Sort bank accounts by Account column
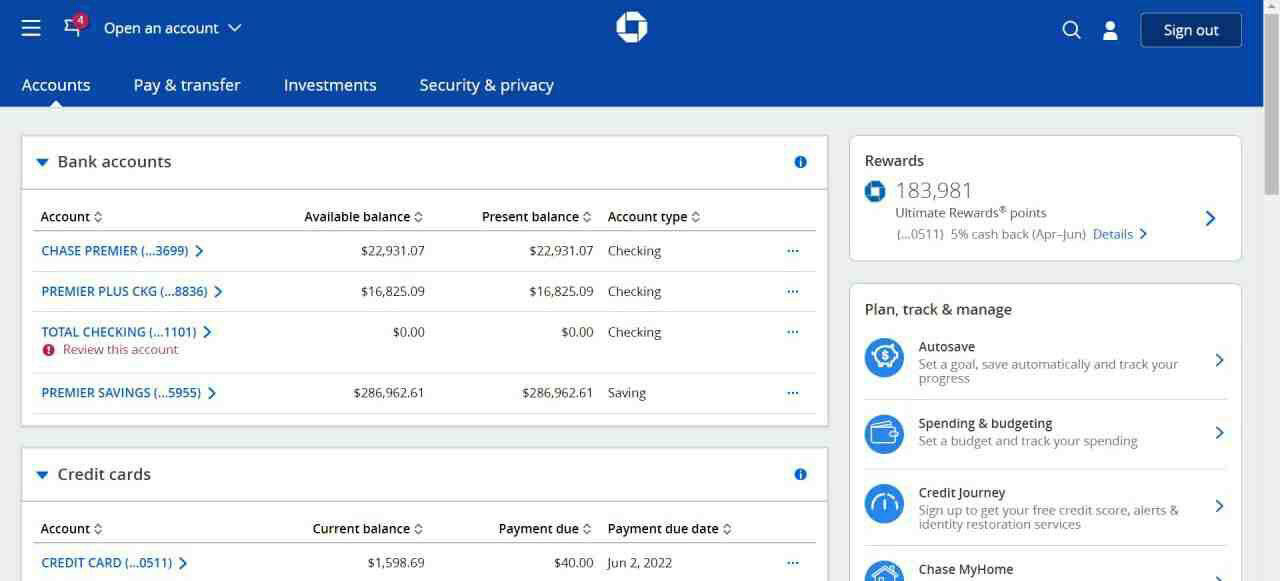Screen dimensions: 1280x581 pos(71,217)
